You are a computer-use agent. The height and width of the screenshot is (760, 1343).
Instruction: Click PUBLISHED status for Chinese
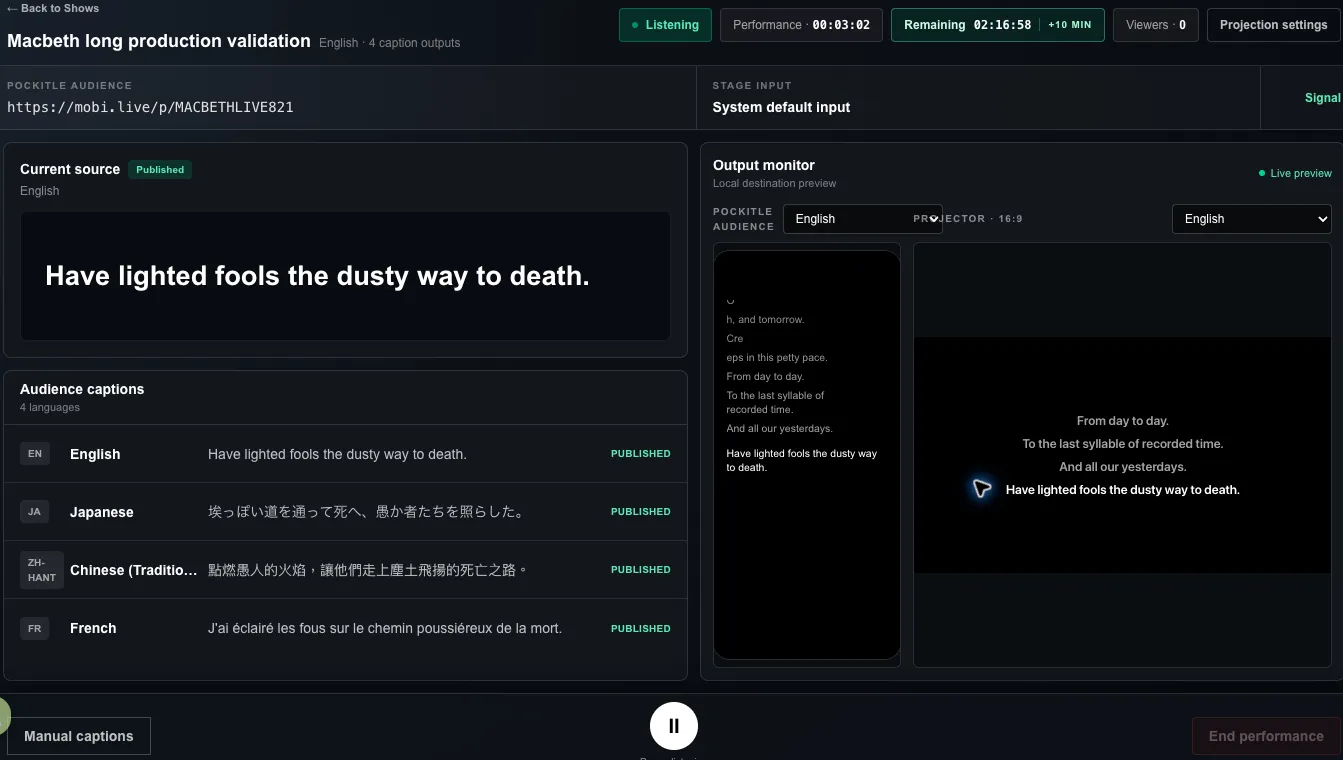click(640, 570)
